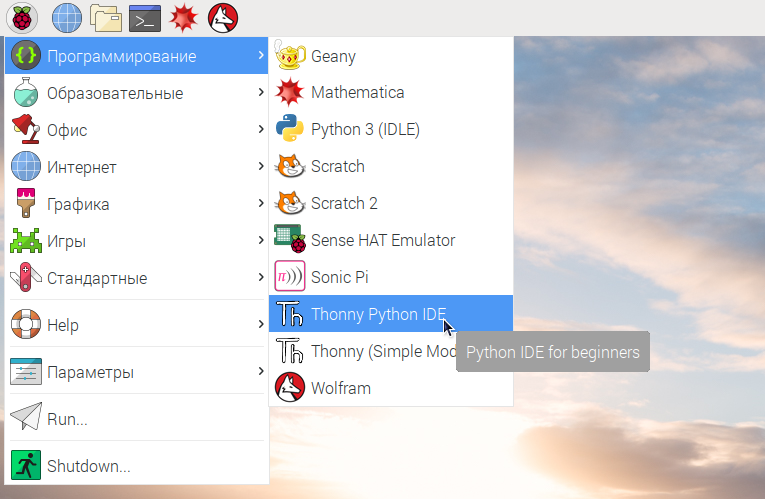Click the Параметры sliders icon

(26, 371)
